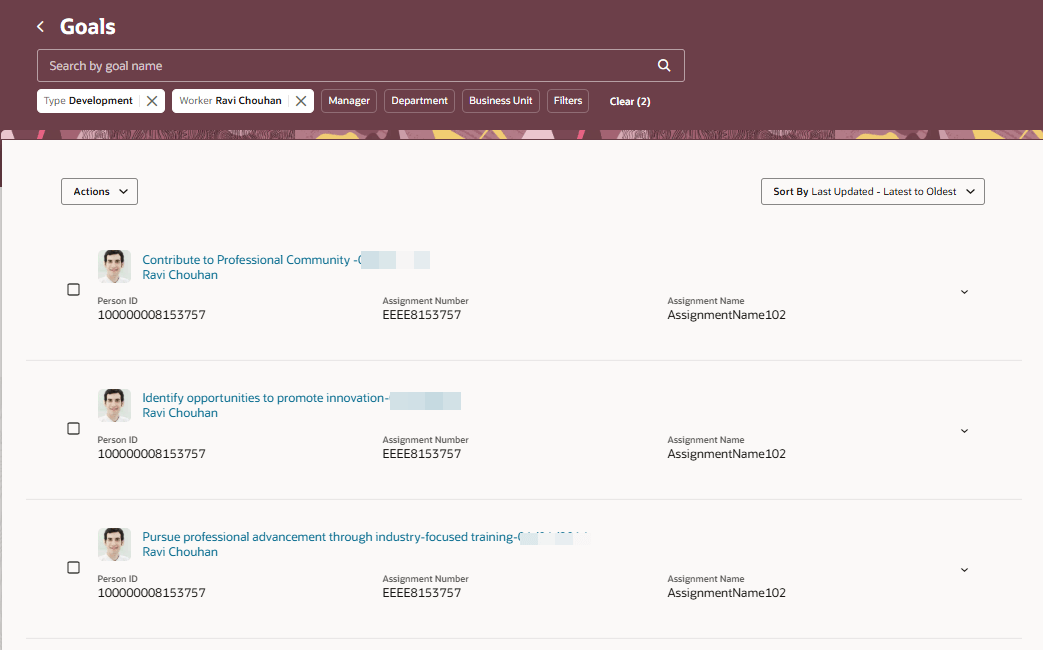
Task: Open the Manager filter
Action: pos(348,100)
